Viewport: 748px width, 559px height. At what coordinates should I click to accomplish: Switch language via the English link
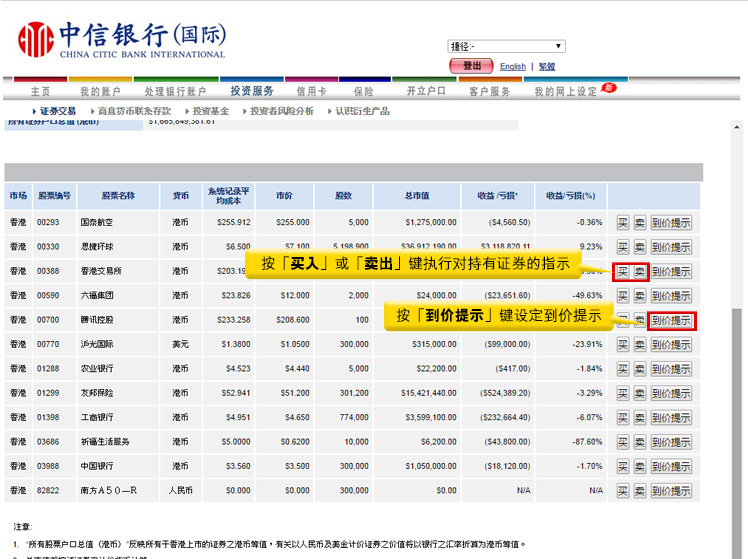[513, 67]
